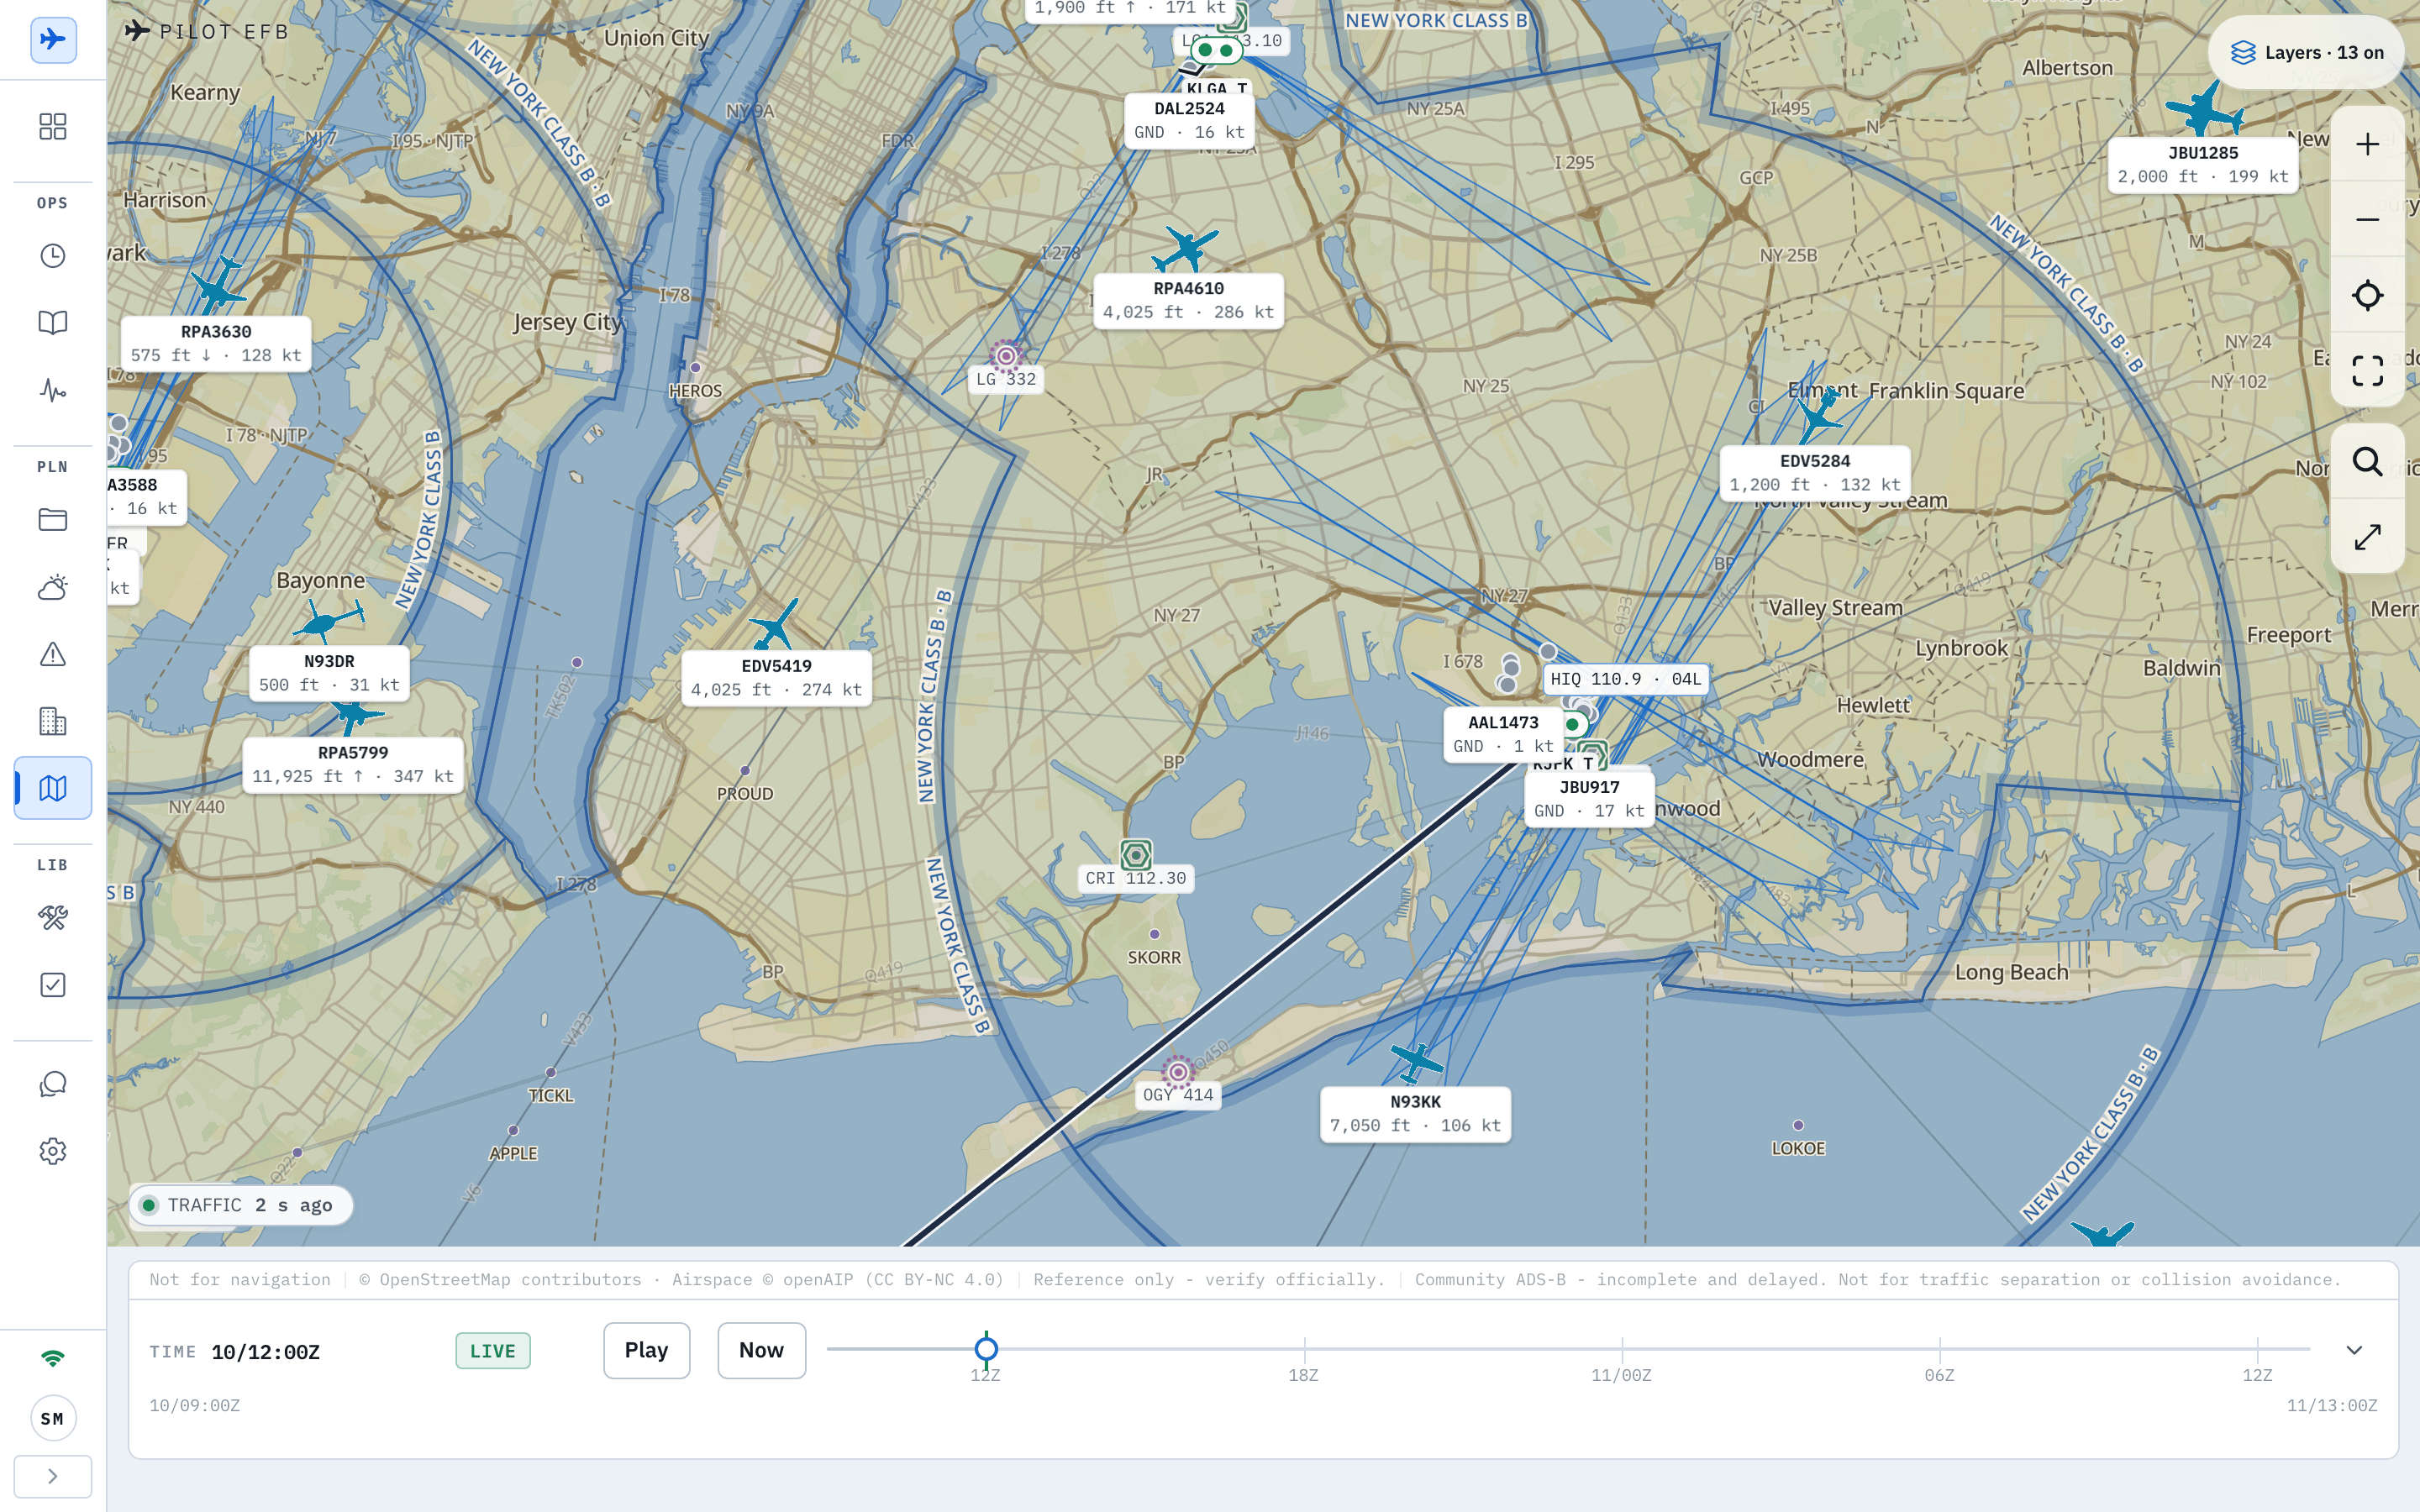Open the SM user avatar
2420x1512 pixels.
[x=53, y=1418]
